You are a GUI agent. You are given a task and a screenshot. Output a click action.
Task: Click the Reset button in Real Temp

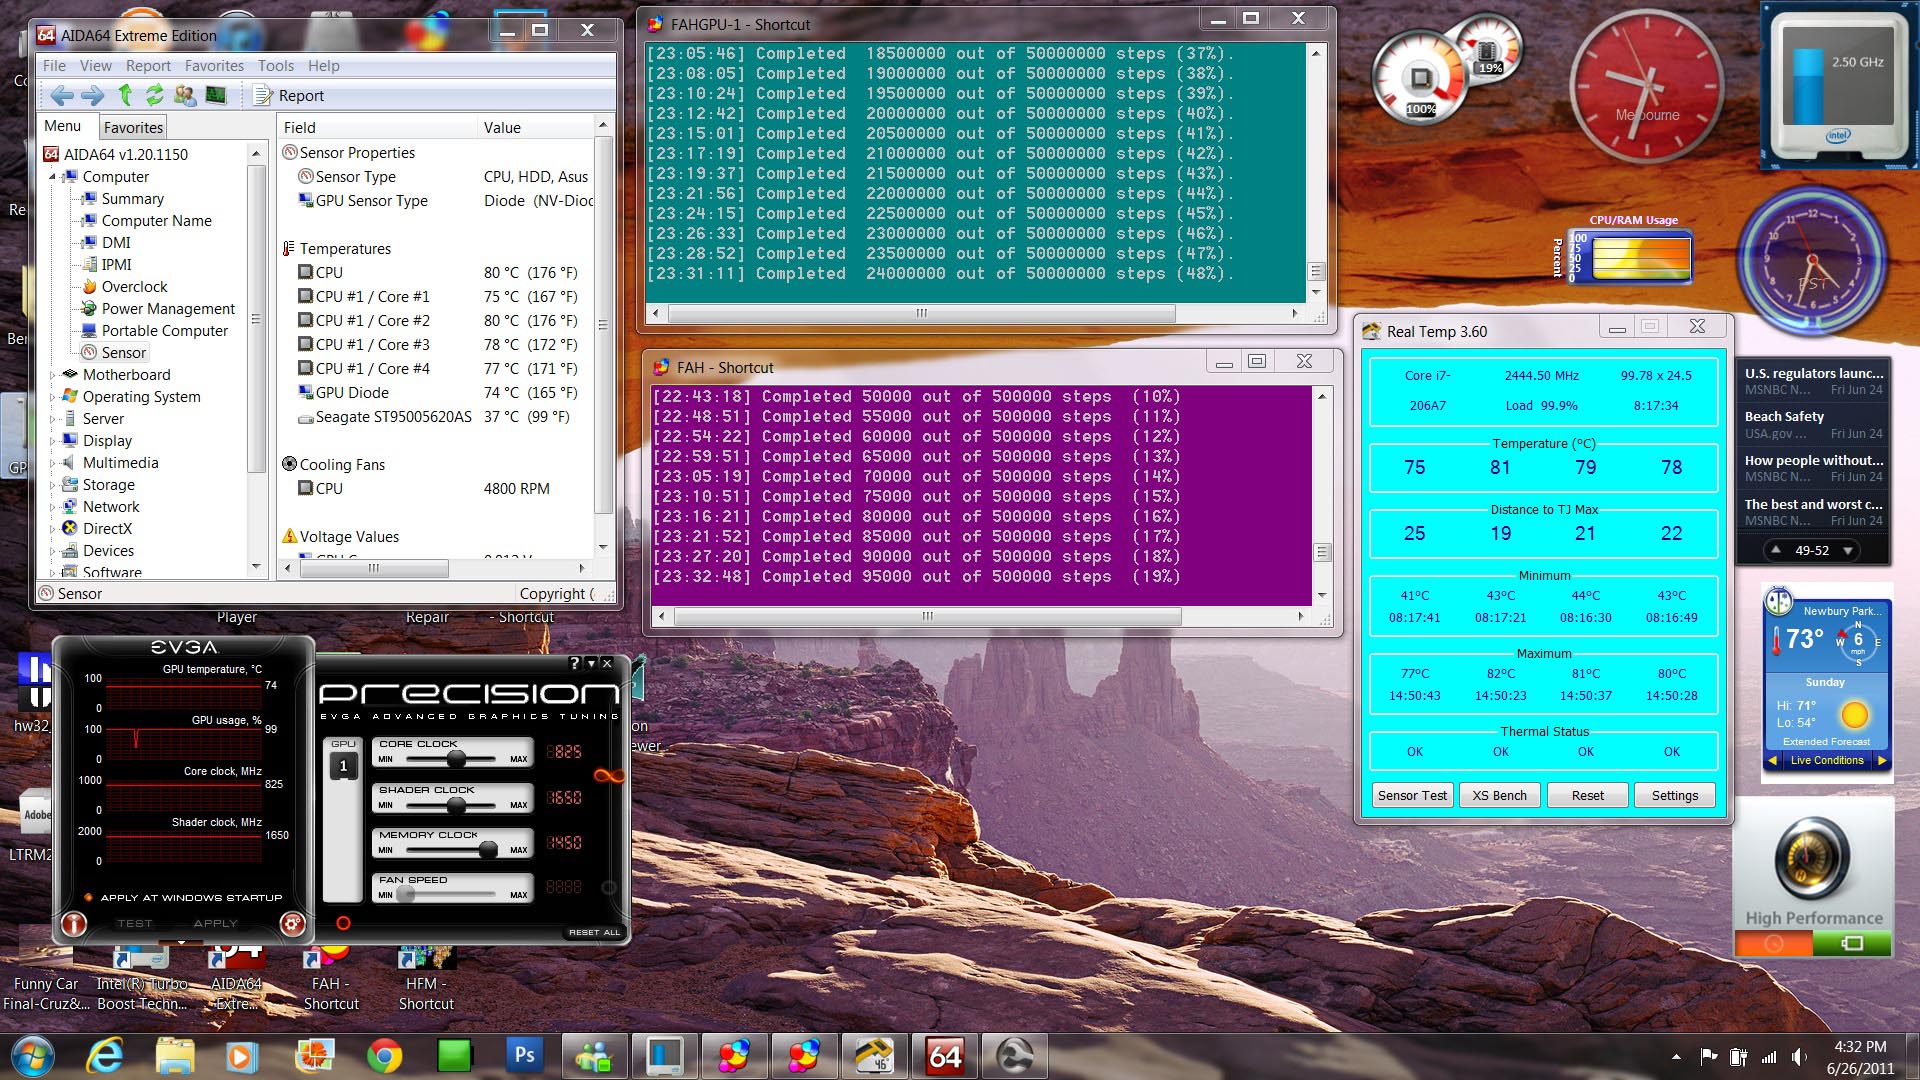[1587, 795]
